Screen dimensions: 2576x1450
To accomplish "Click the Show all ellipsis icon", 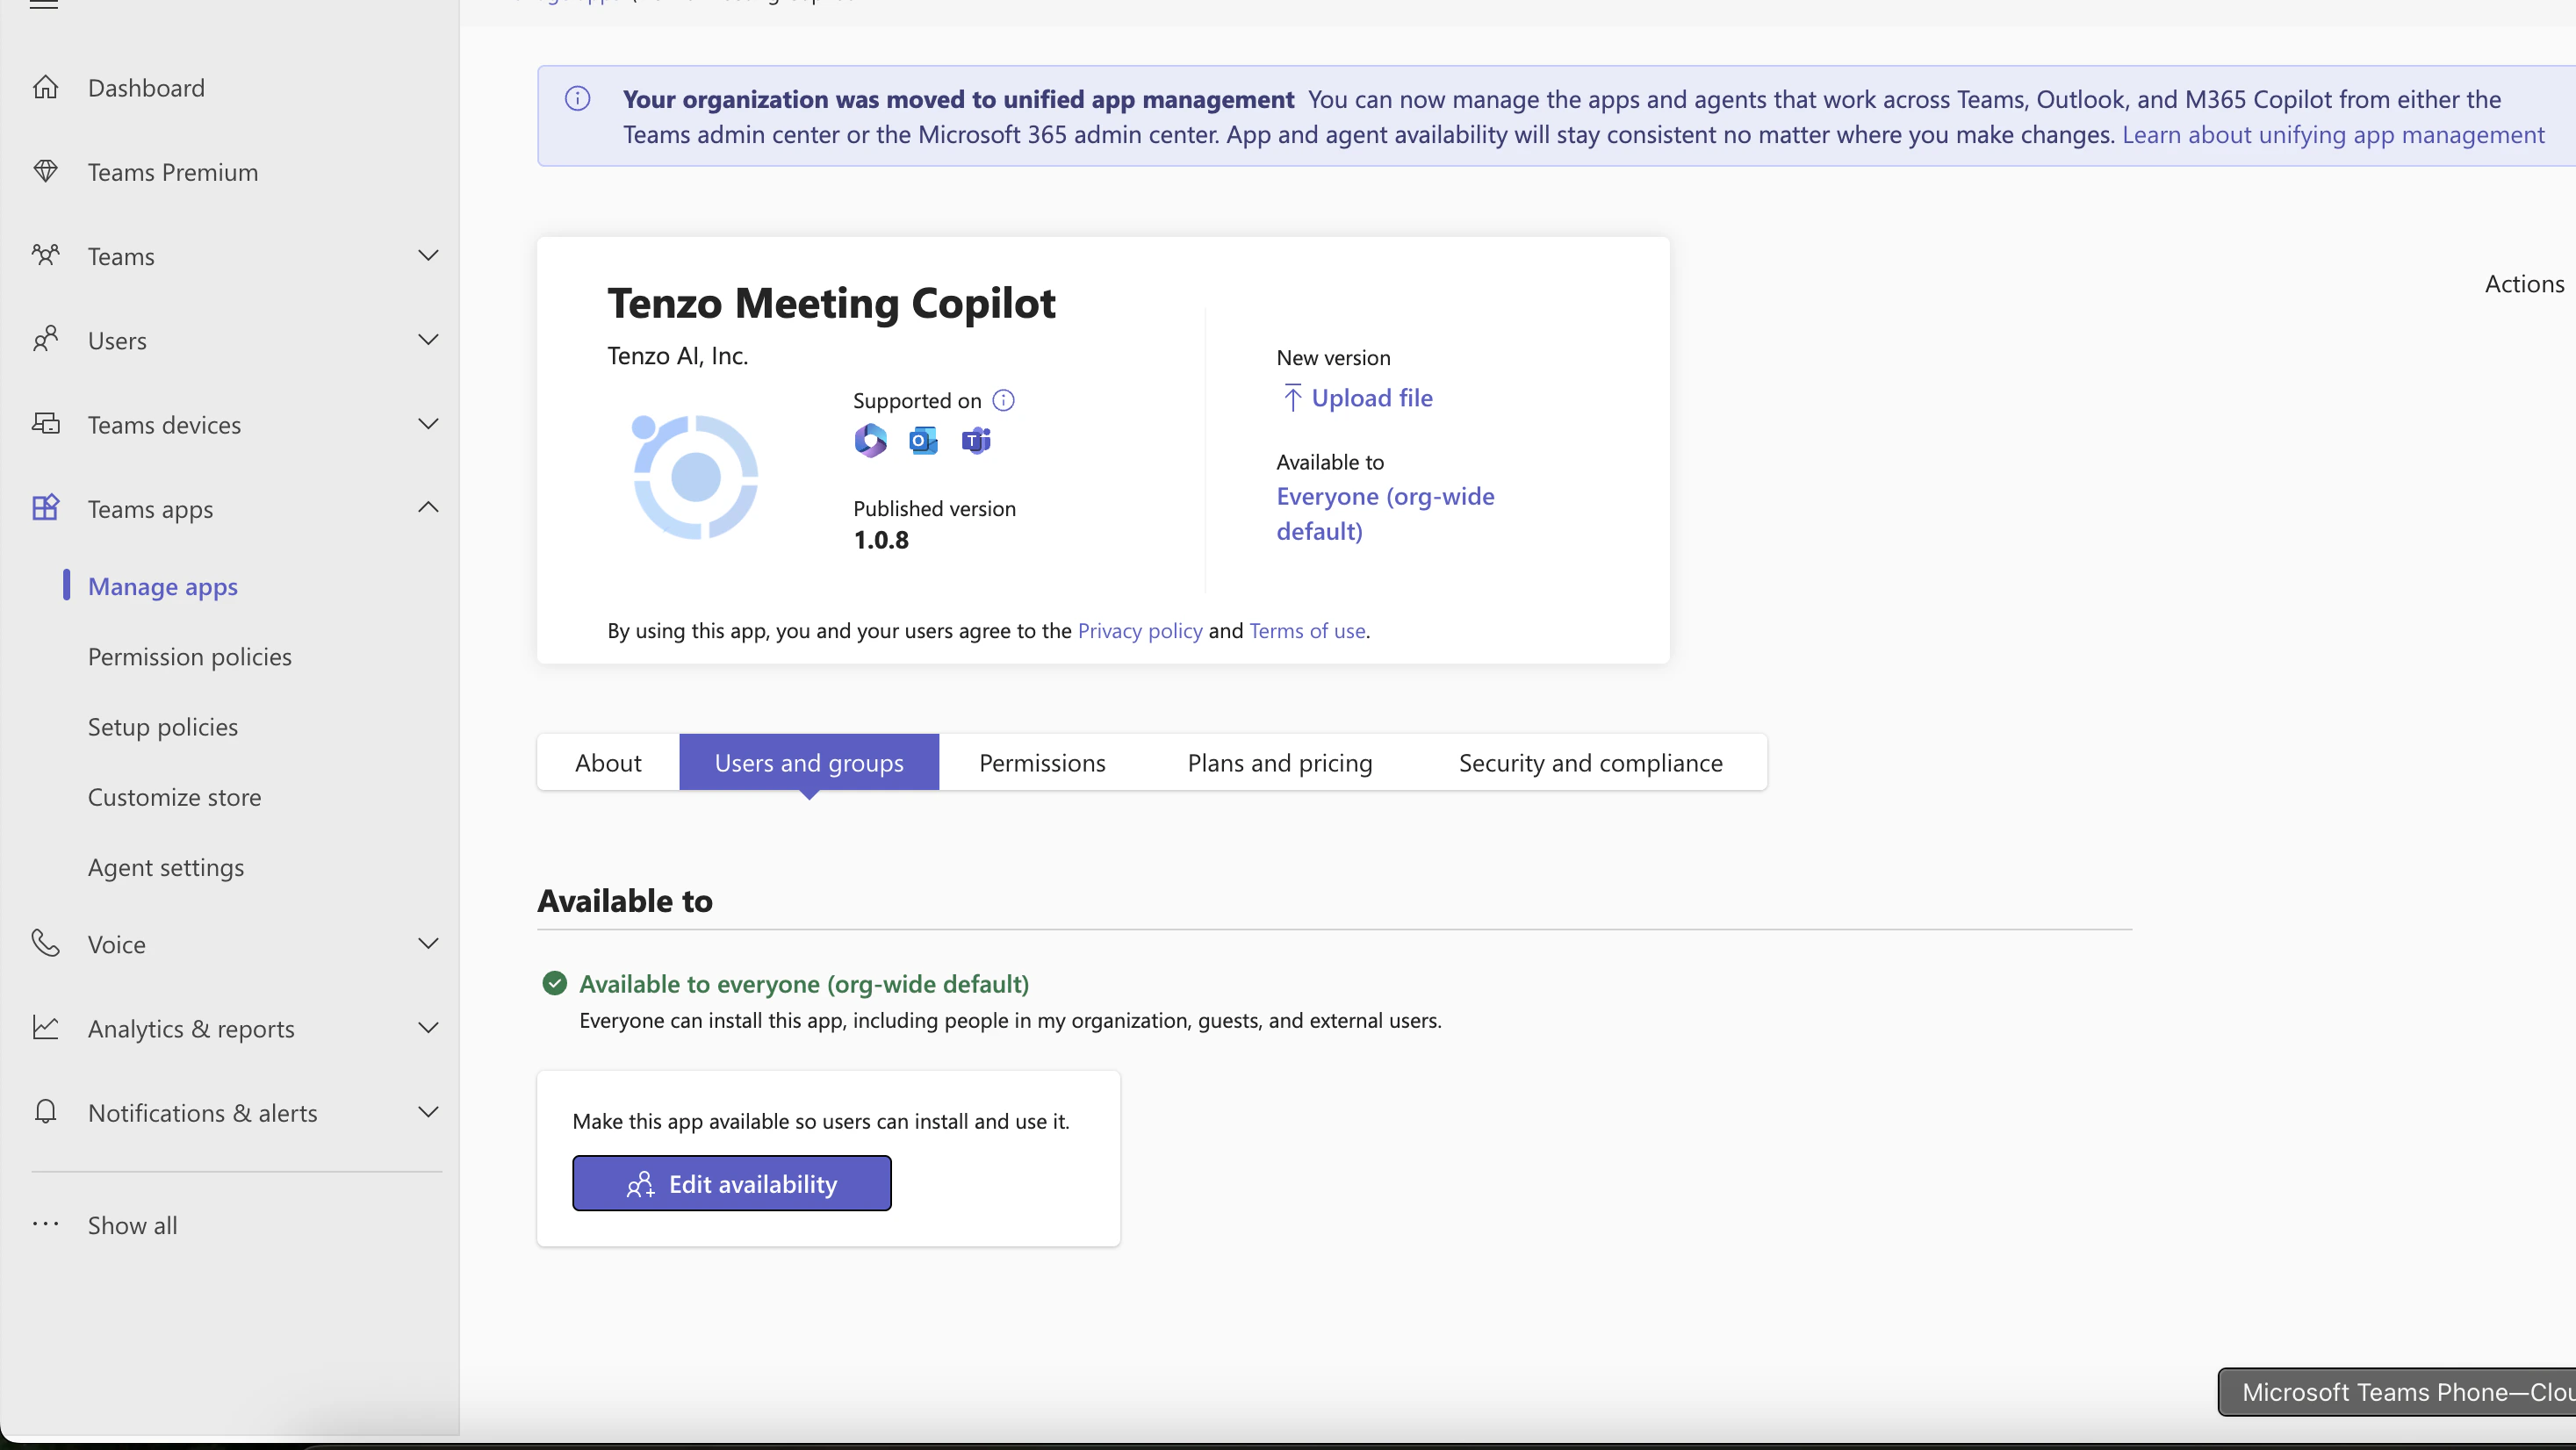I will pyautogui.click(x=45, y=1224).
